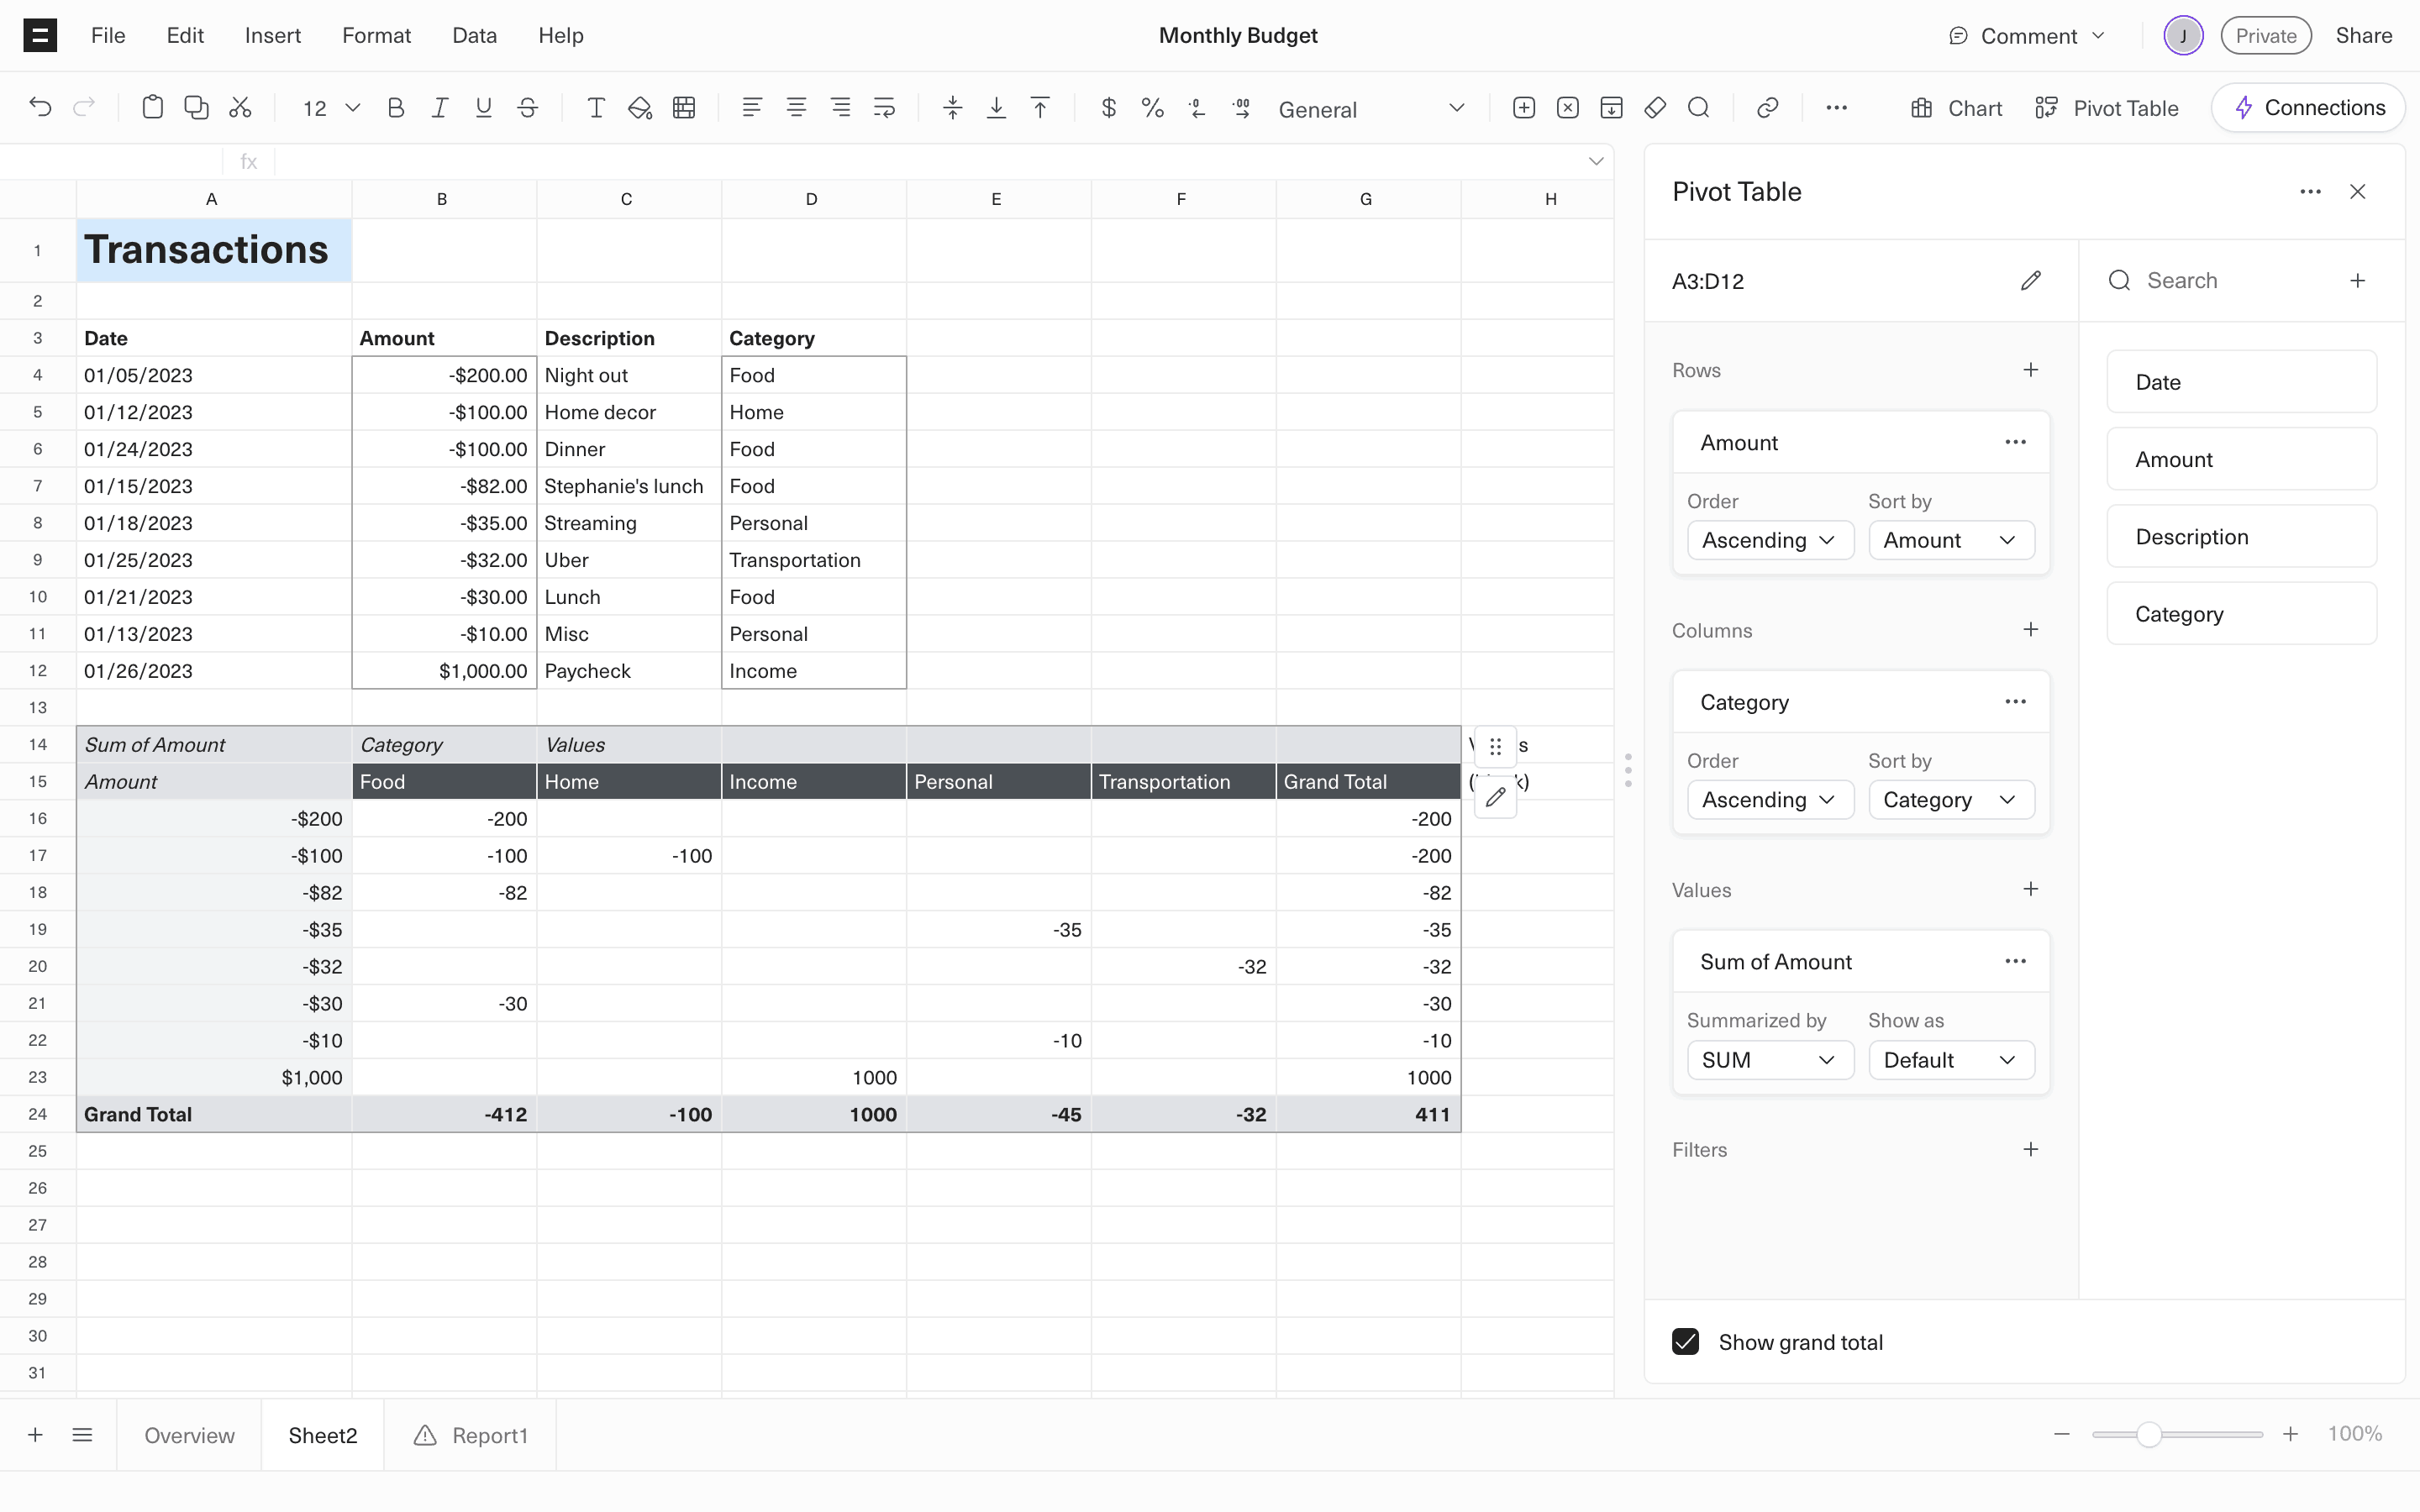Open Summarized by SUM dropdown
The height and width of the screenshot is (1512, 2420).
(x=1769, y=1060)
